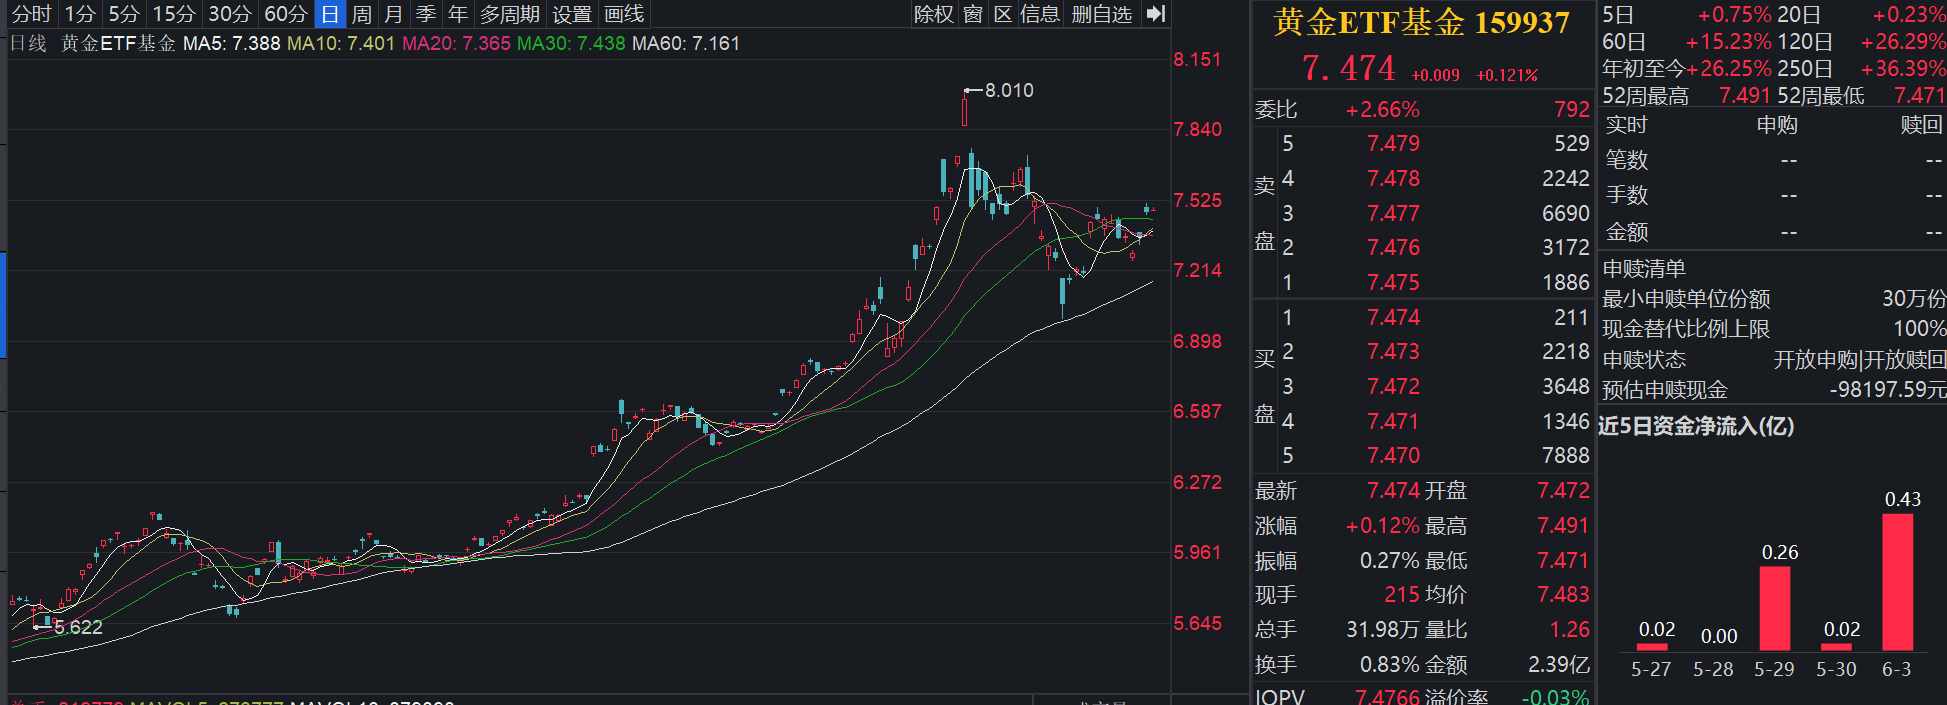Viewport: 1947px width, 705px height.
Task: Select the 15分 period tab
Action: (x=174, y=14)
